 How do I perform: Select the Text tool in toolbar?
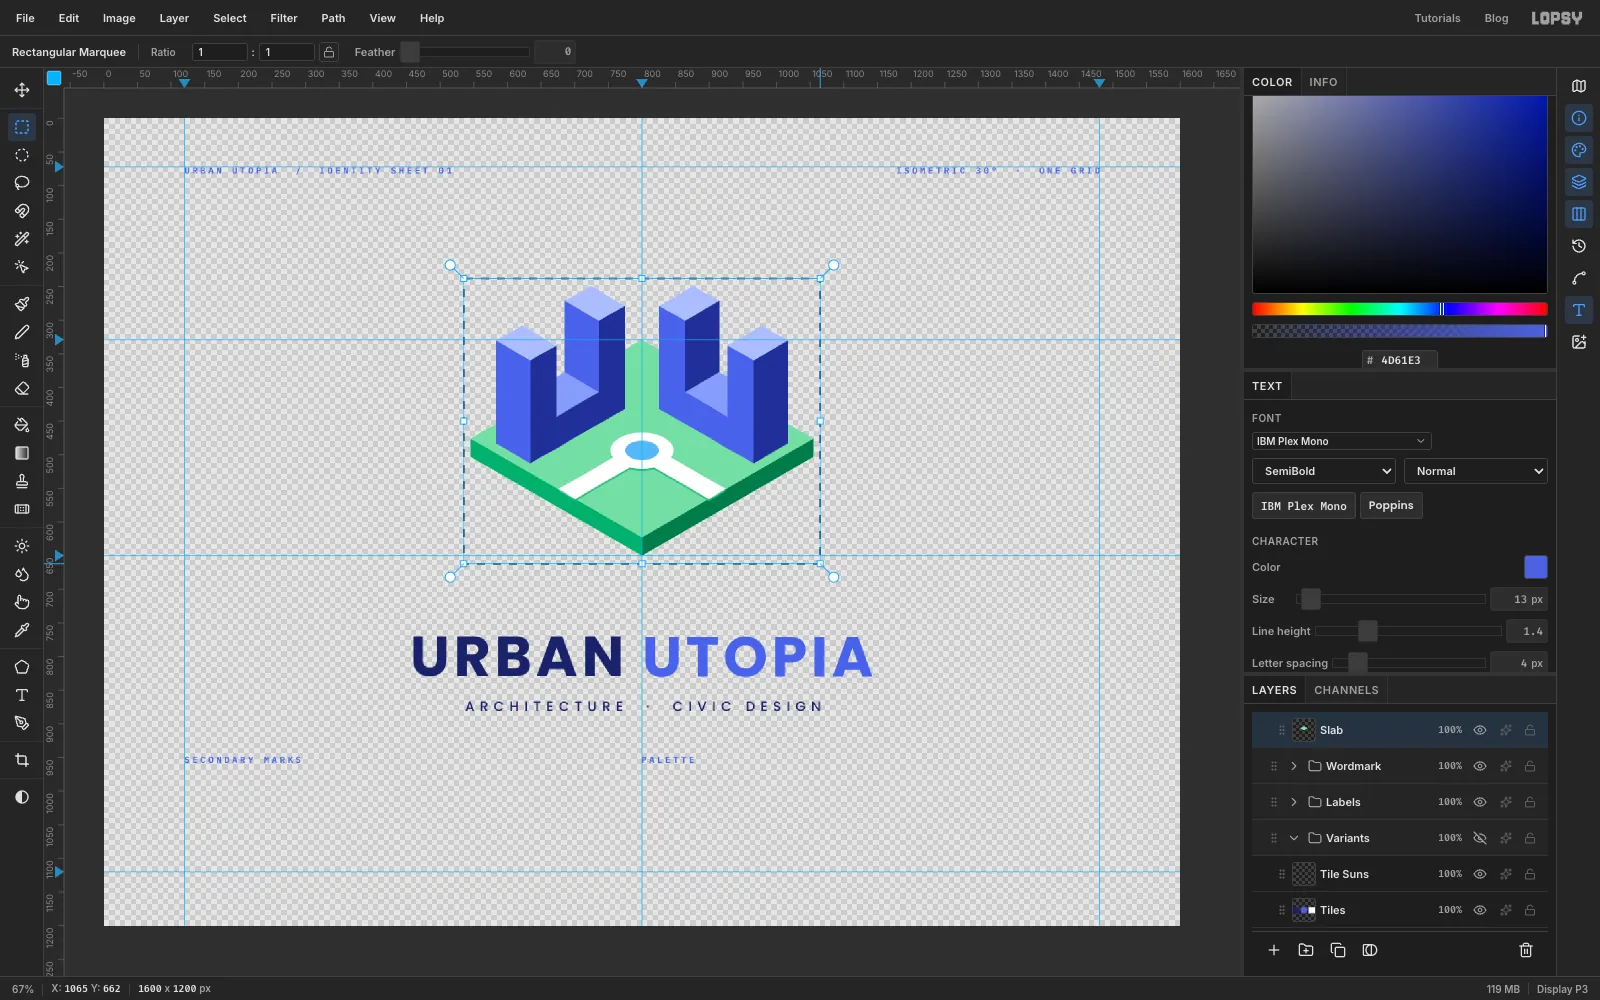22,695
